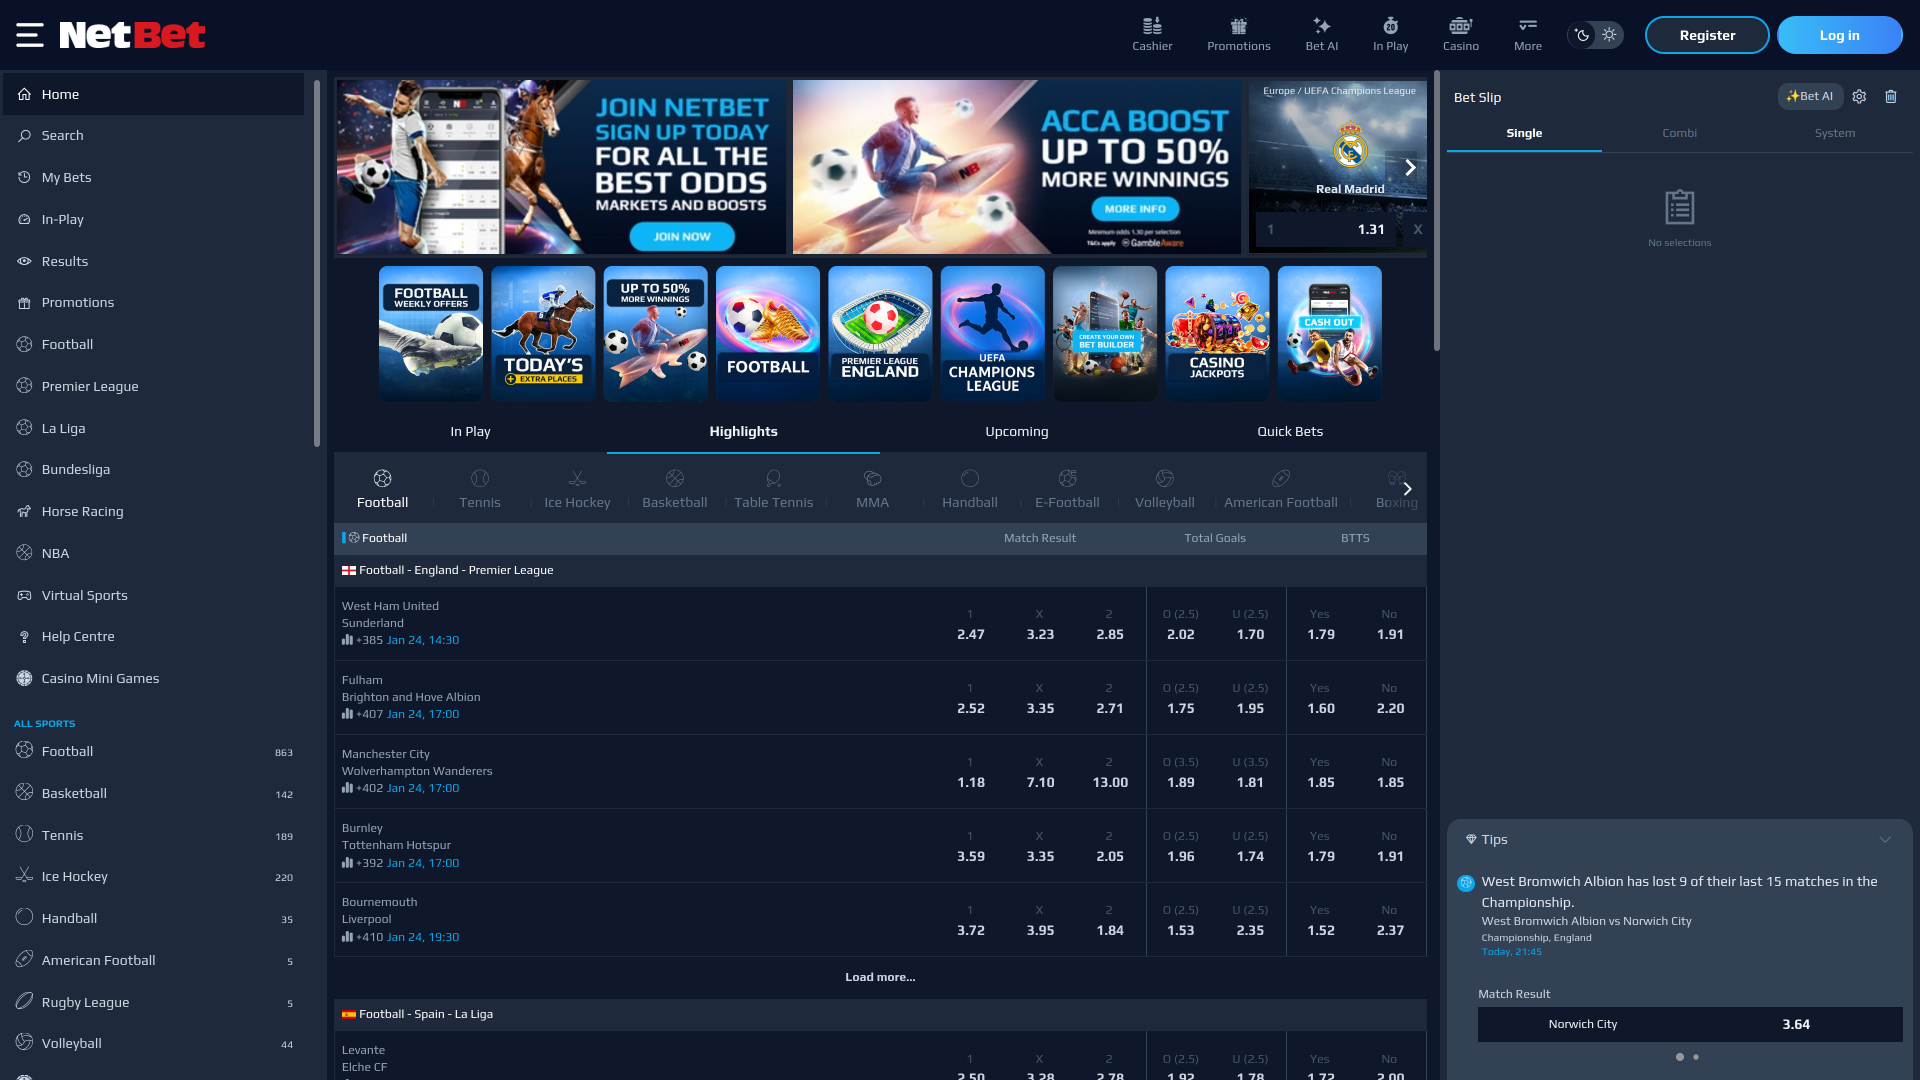Select the Tennis sport icon in Highlights
This screenshot has width=1920, height=1080.
[x=480, y=488]
